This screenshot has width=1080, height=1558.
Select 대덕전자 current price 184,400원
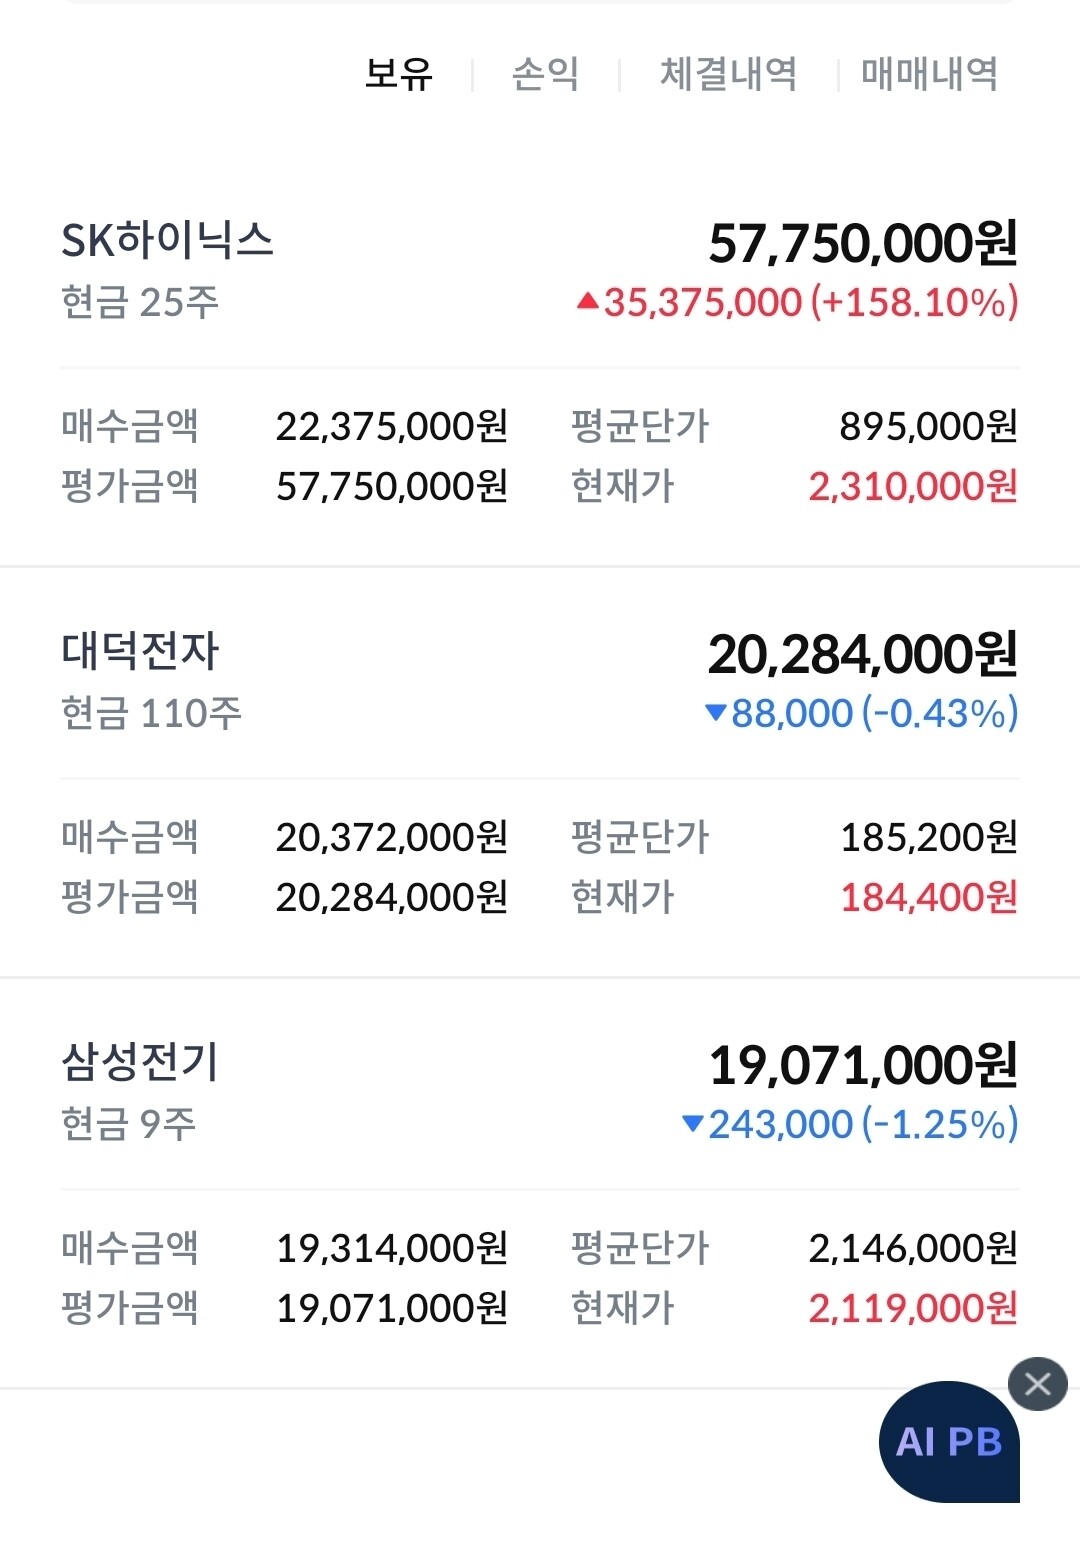(x=929, y=897)
